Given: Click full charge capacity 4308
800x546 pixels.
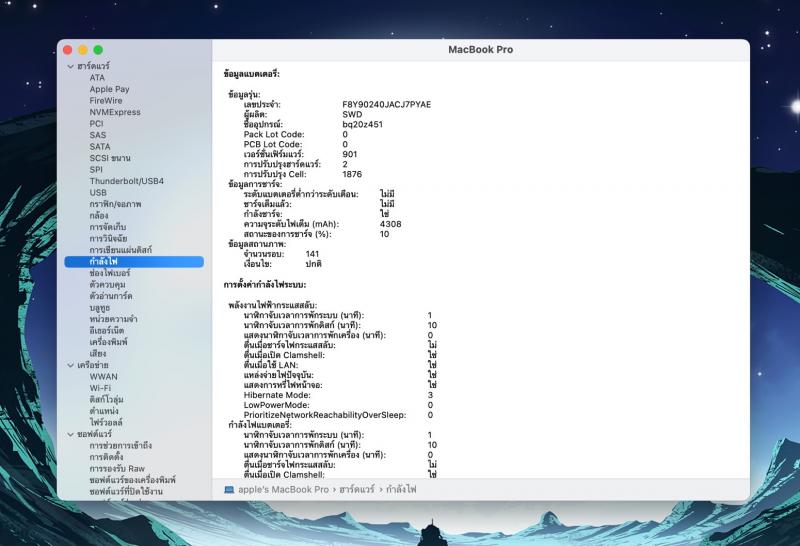Looking at the screenshot, I should coord(390,224).
